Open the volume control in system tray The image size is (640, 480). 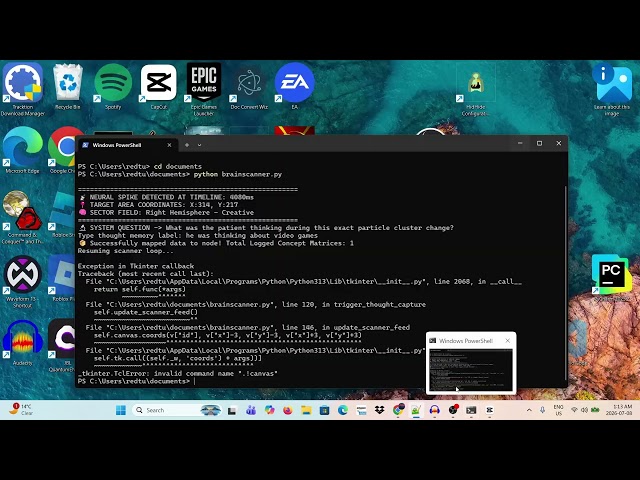[584, 410]
